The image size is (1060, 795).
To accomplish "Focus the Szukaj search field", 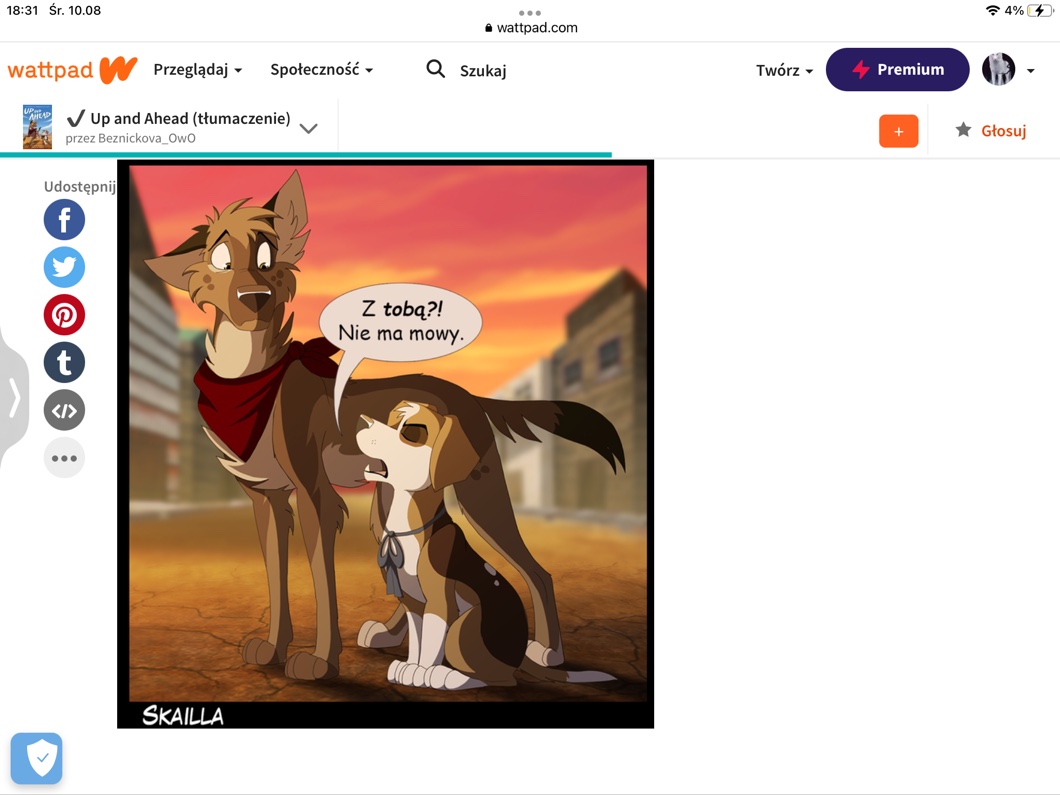I will [483, 70].
